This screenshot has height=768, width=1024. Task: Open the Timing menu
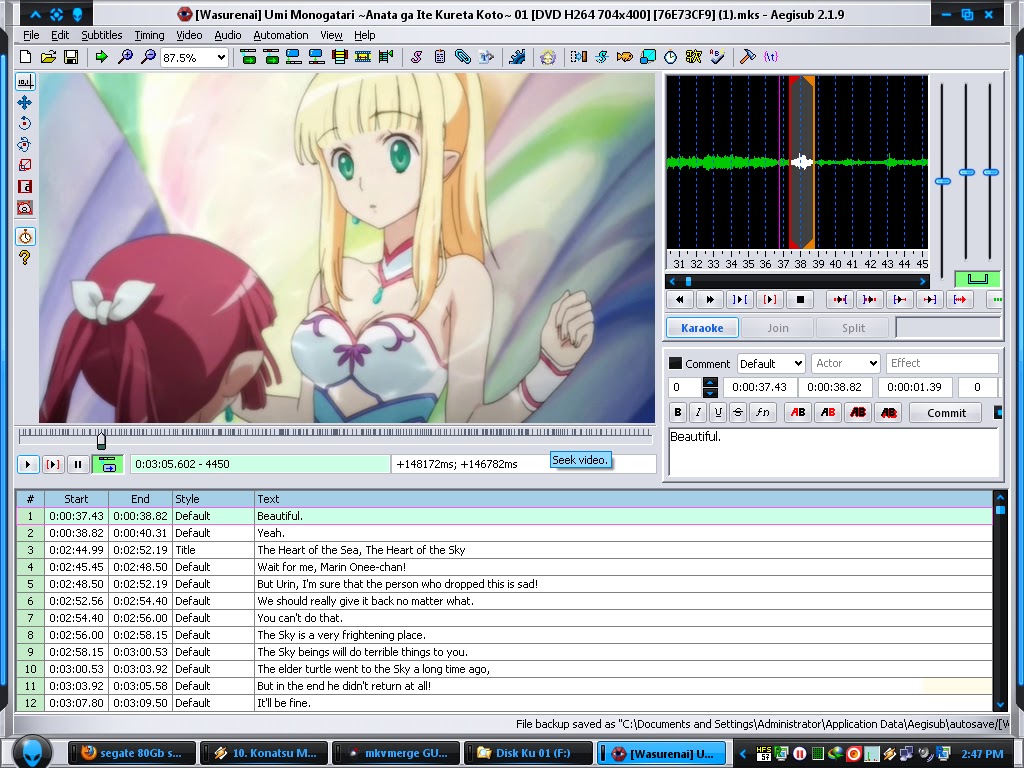coord(149,35)
